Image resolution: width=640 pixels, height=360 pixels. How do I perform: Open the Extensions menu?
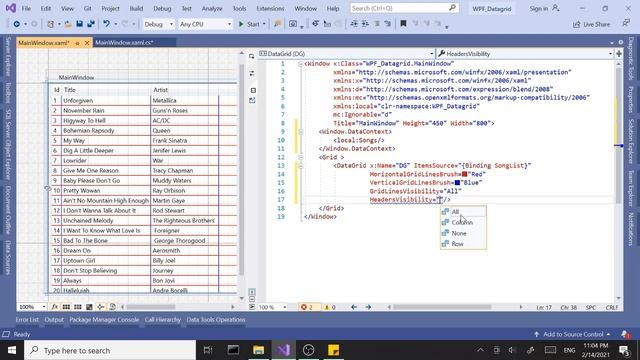click(x=270, y=8)
